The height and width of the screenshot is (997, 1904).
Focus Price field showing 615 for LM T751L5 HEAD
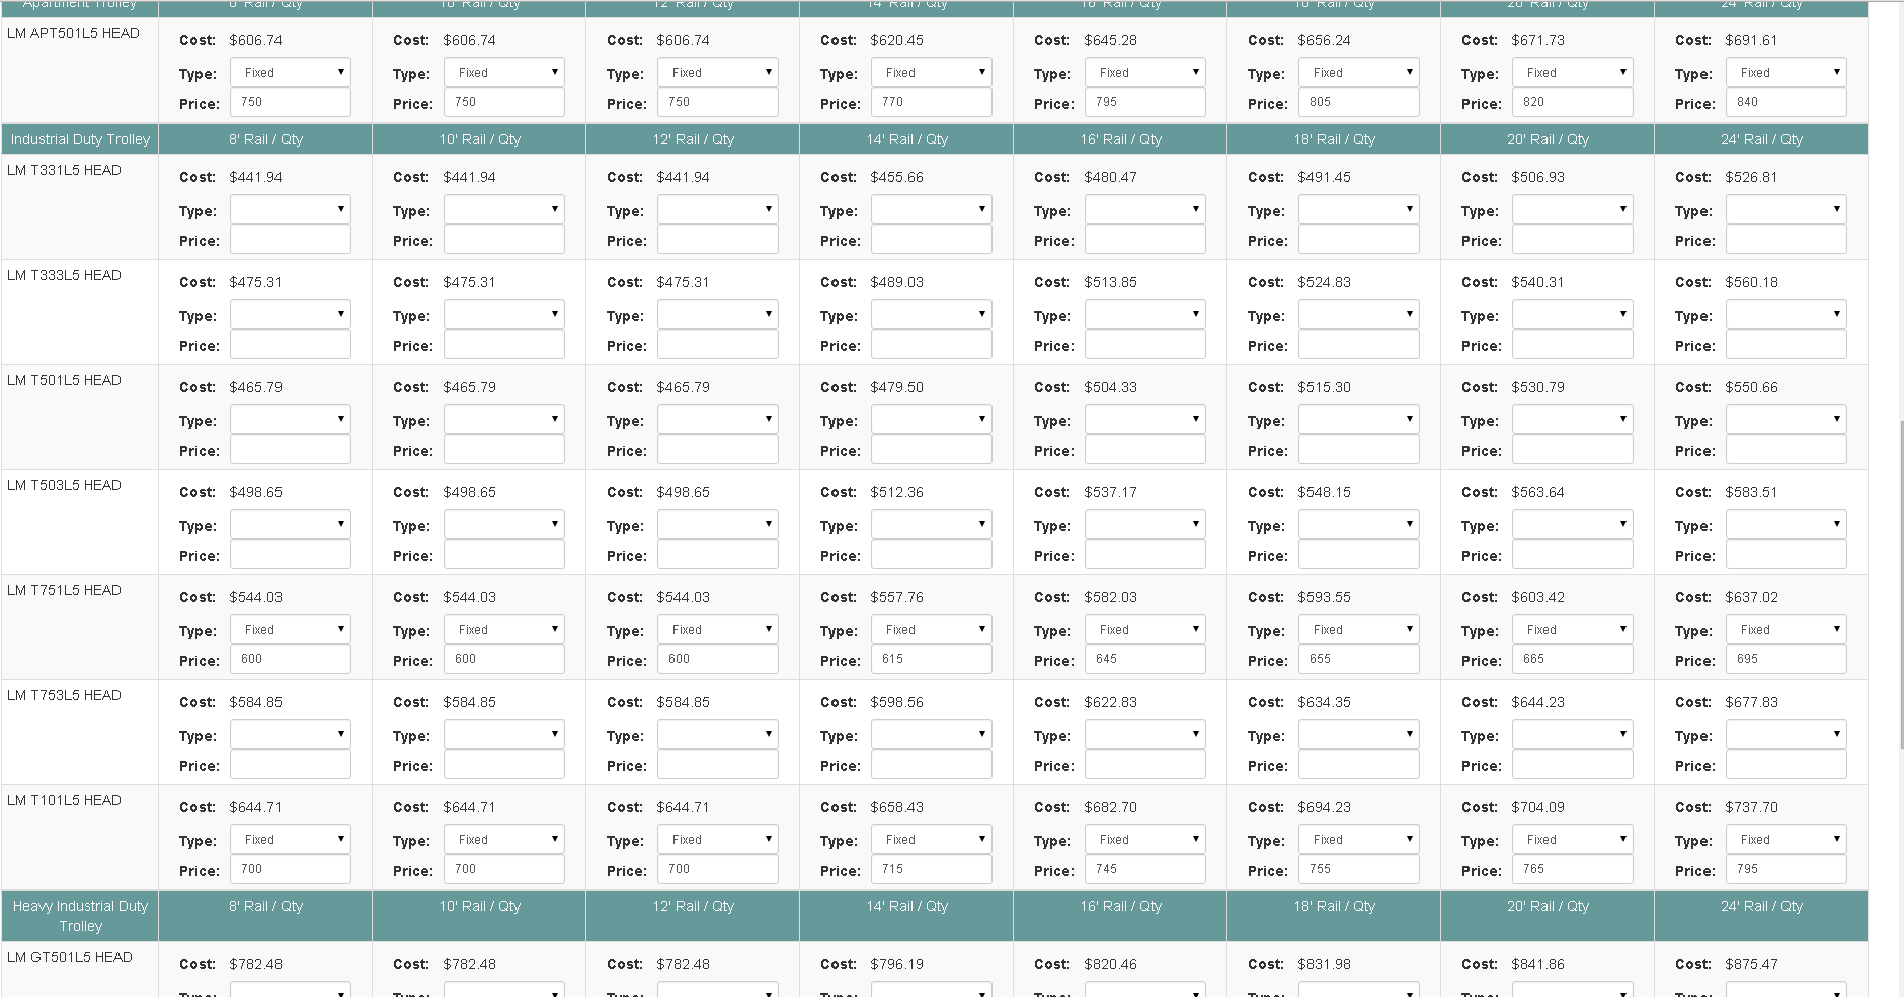pos(931,659)
